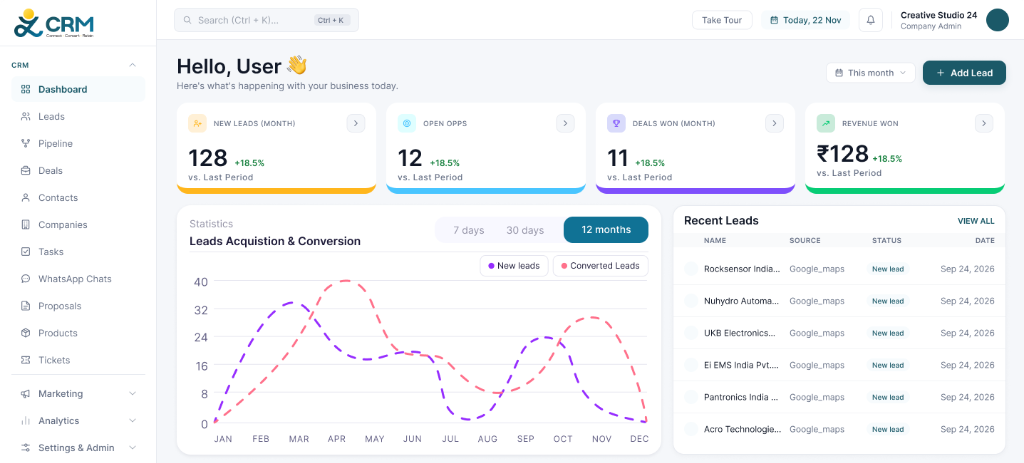The width and height of the screenshot is (1024, 463).
Task: Click the WhatsApp Chats bubble icon
Action: click(x=25, y=279)
